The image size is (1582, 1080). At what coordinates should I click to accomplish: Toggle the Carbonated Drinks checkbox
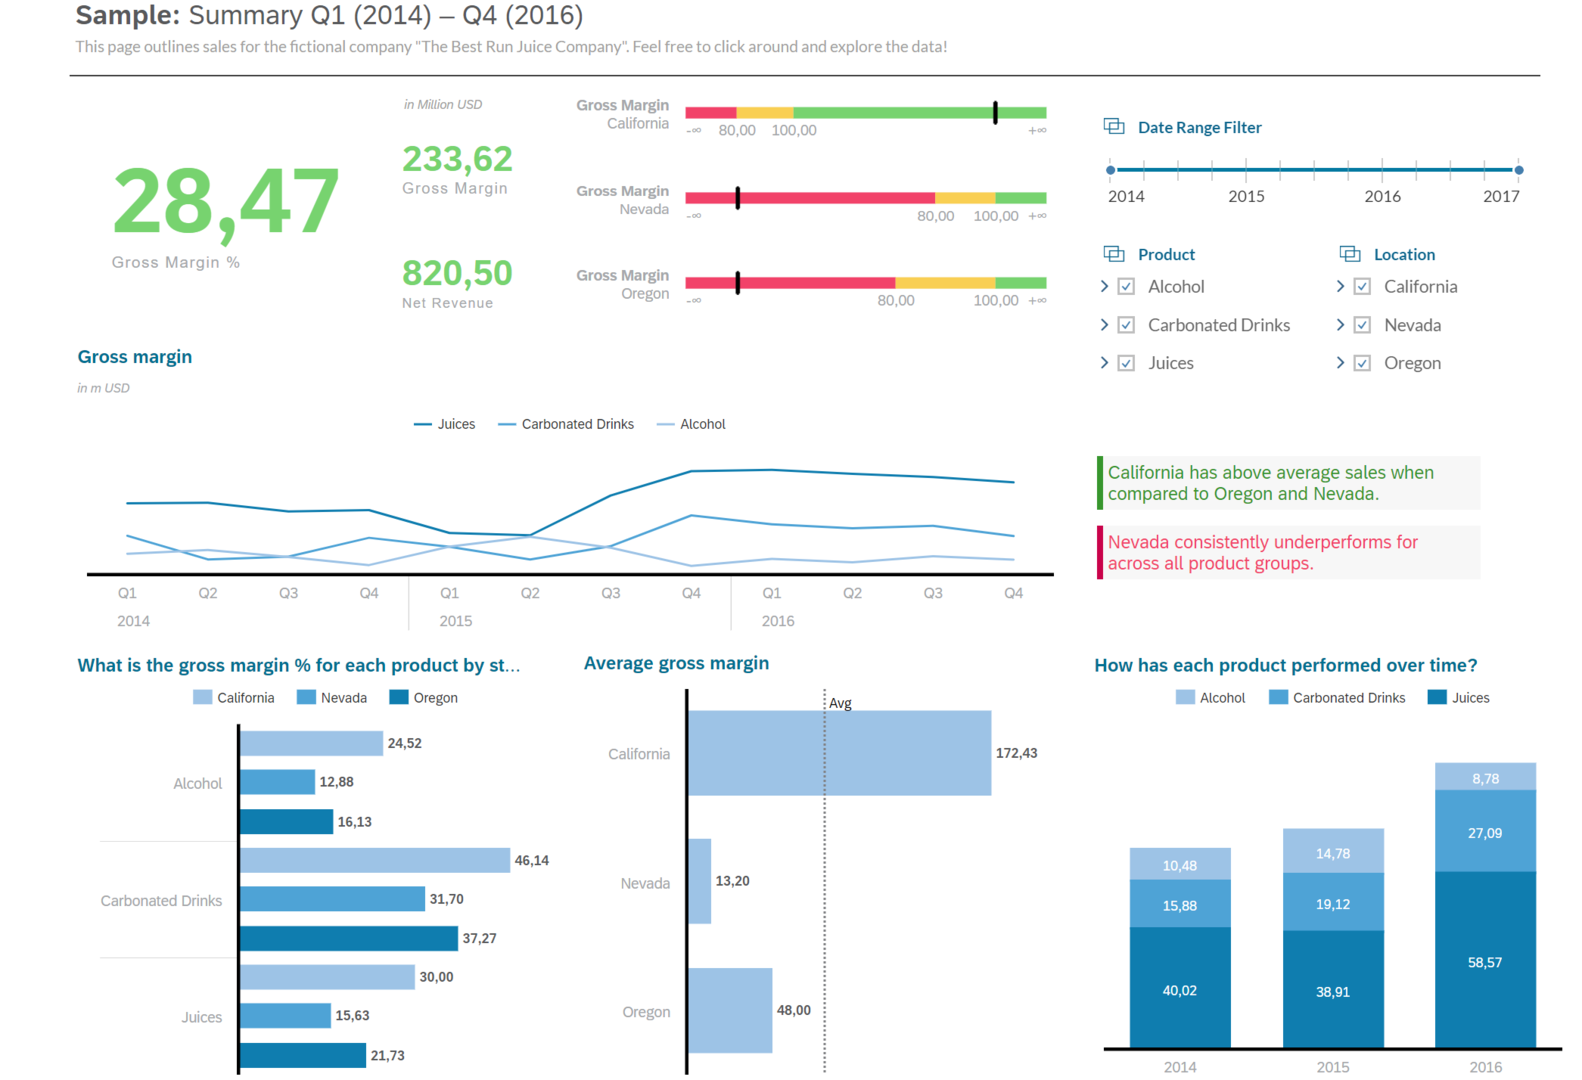click(1126, 325)
